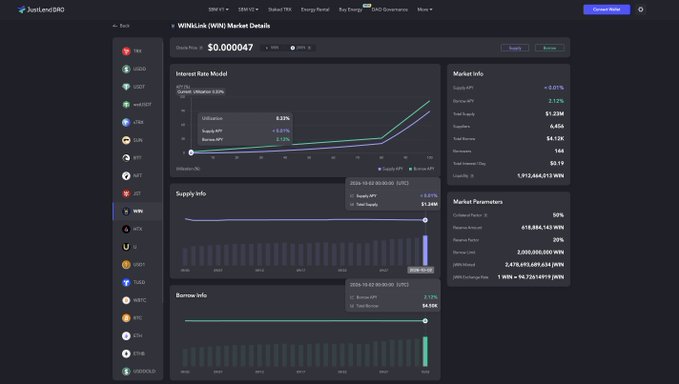
Task: Expand the SBM V2 dropdown menu
Action: click(x=248, y=10)
